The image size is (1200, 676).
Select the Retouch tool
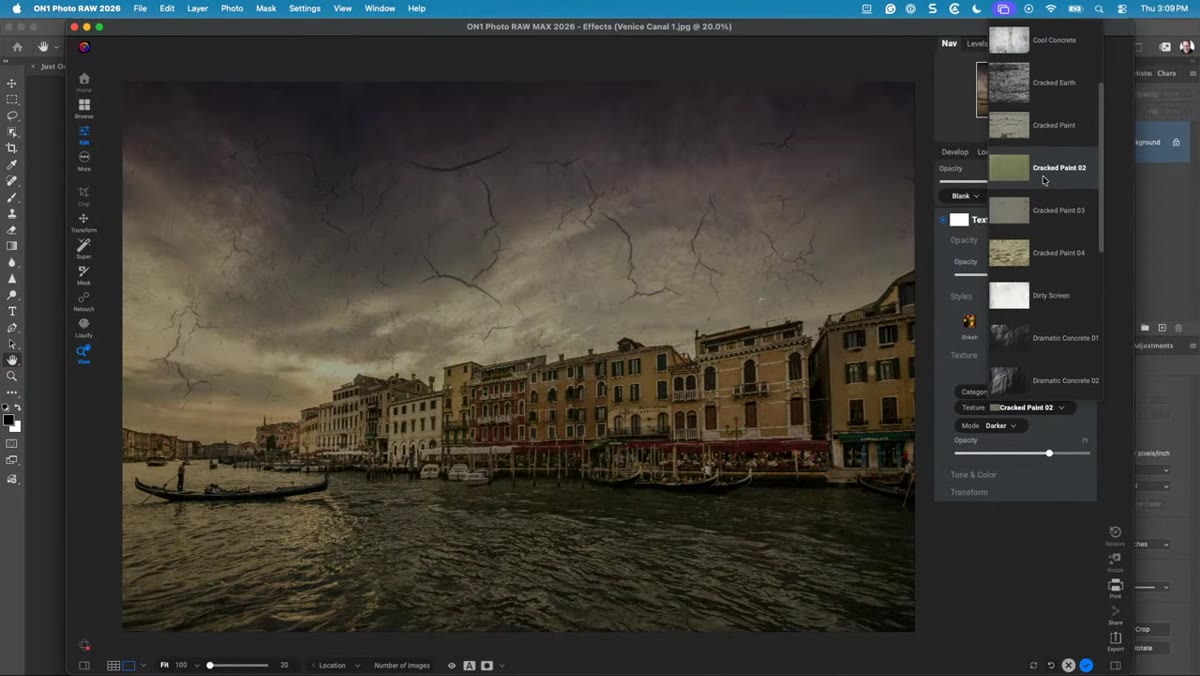coord(84,300)
